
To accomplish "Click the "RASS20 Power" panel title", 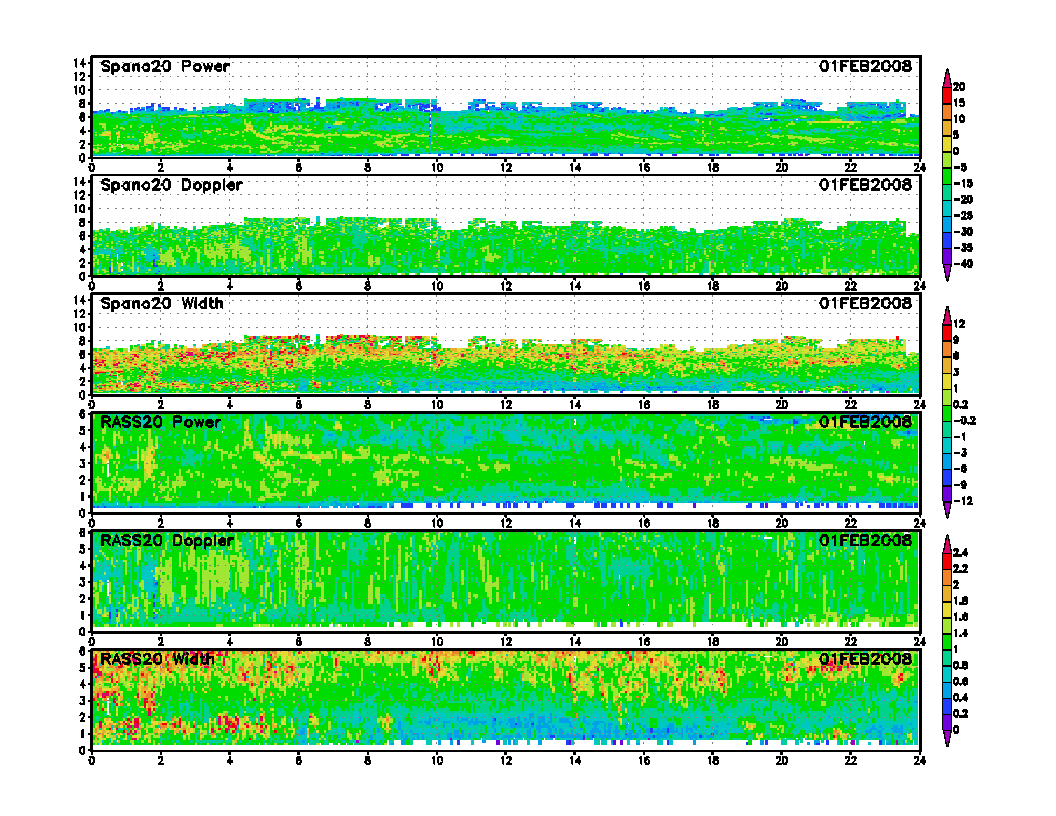I will 160,422.
